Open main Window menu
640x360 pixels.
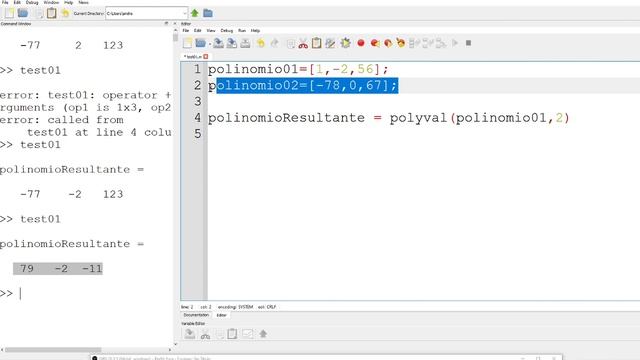pyautogui.click(x=51, y=2)
